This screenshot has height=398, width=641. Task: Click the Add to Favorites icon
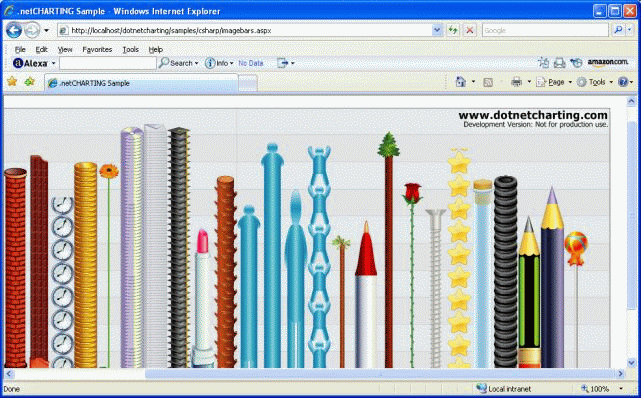click(29, 82)
